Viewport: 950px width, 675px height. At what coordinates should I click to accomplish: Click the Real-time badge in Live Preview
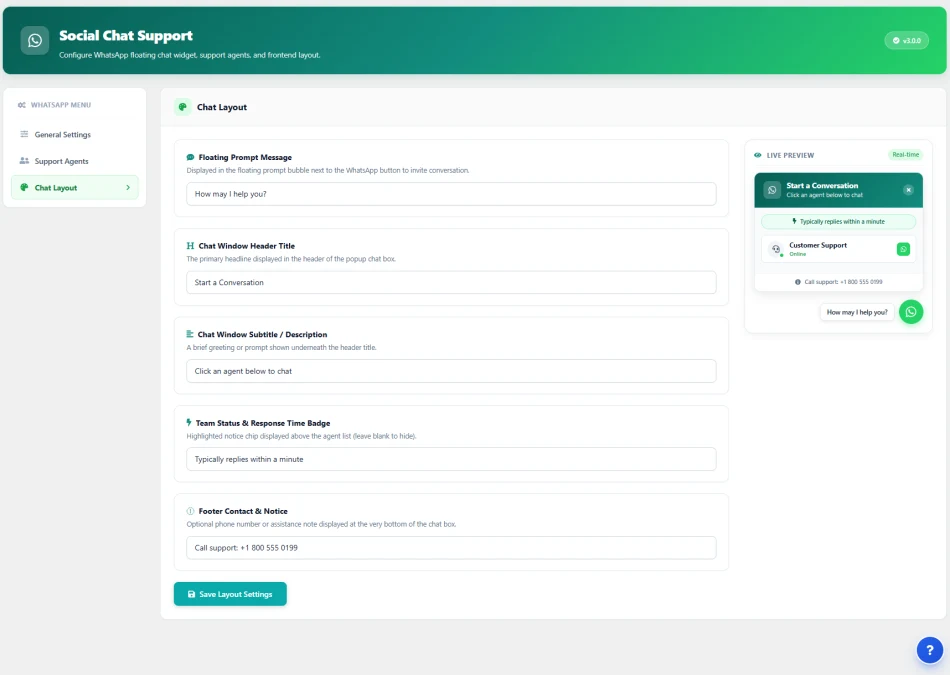[906, 155]
